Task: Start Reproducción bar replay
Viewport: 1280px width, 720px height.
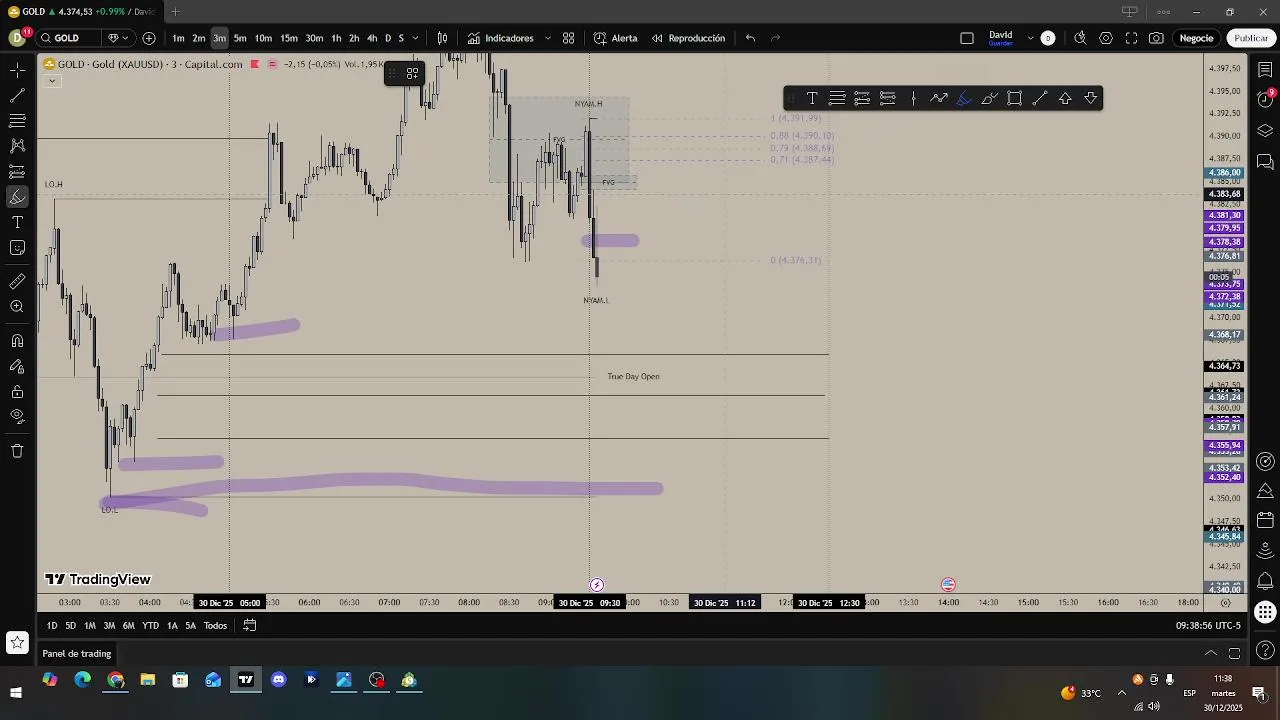Action: (688, 38)
